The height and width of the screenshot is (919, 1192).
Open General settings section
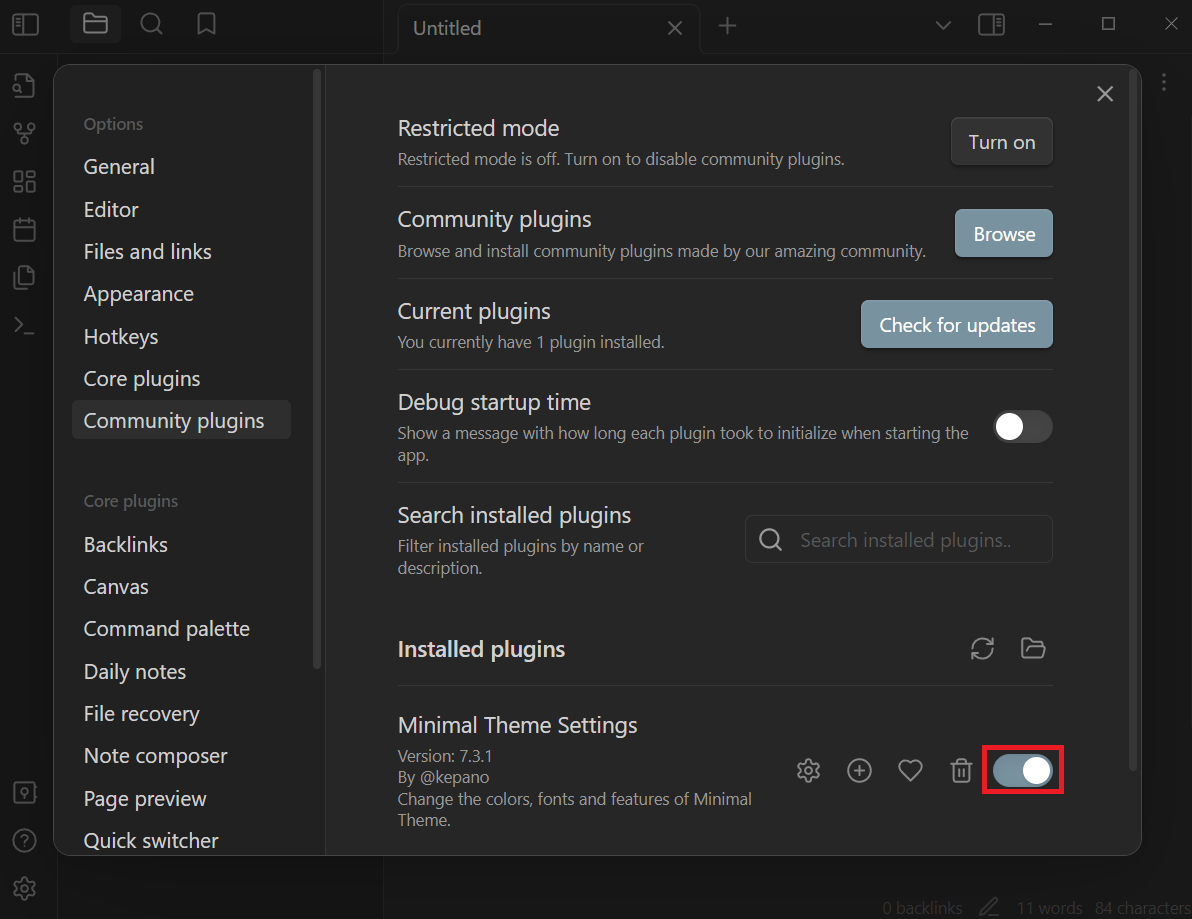click(x=181, y=166)
